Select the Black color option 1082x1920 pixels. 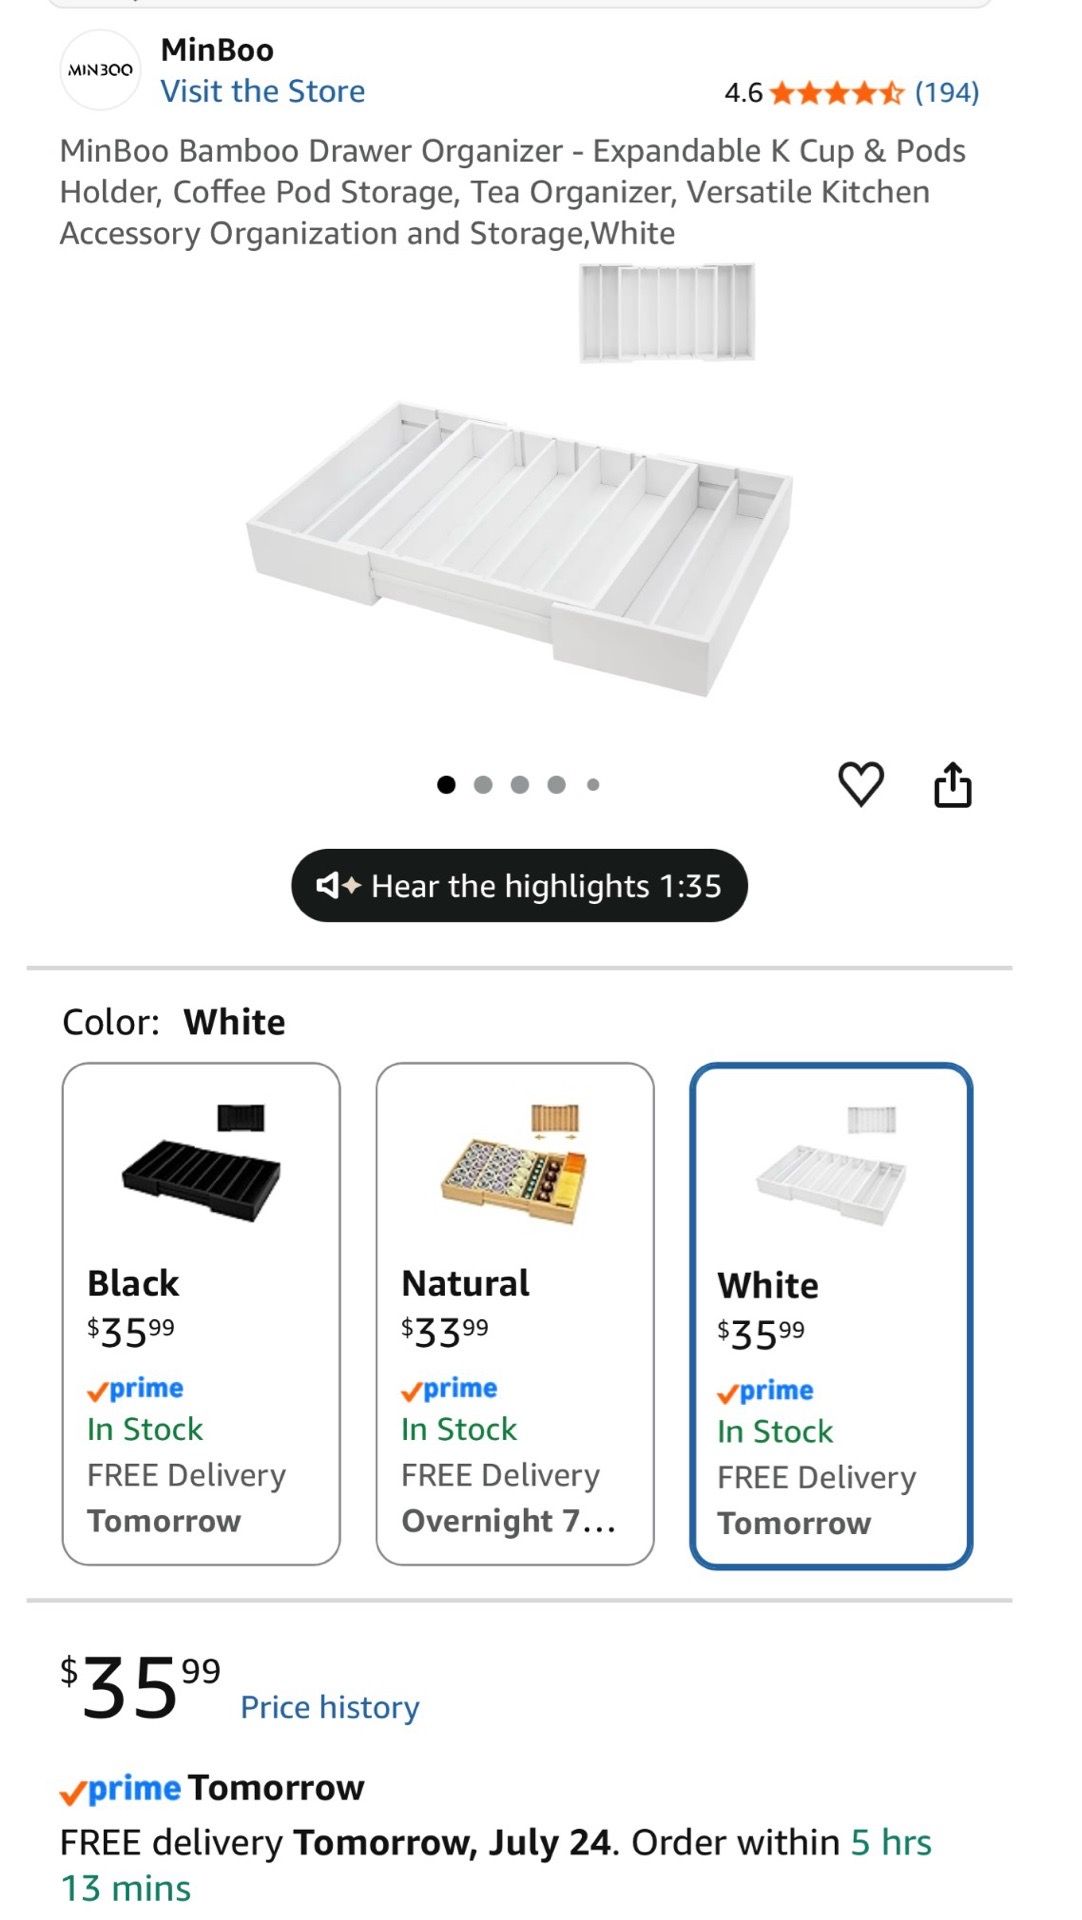coord(201,1314)
